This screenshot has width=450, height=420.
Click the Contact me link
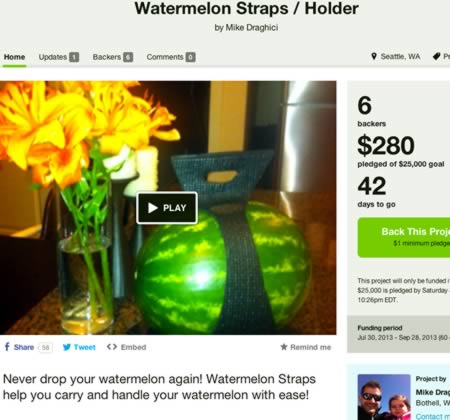[433, 416]
